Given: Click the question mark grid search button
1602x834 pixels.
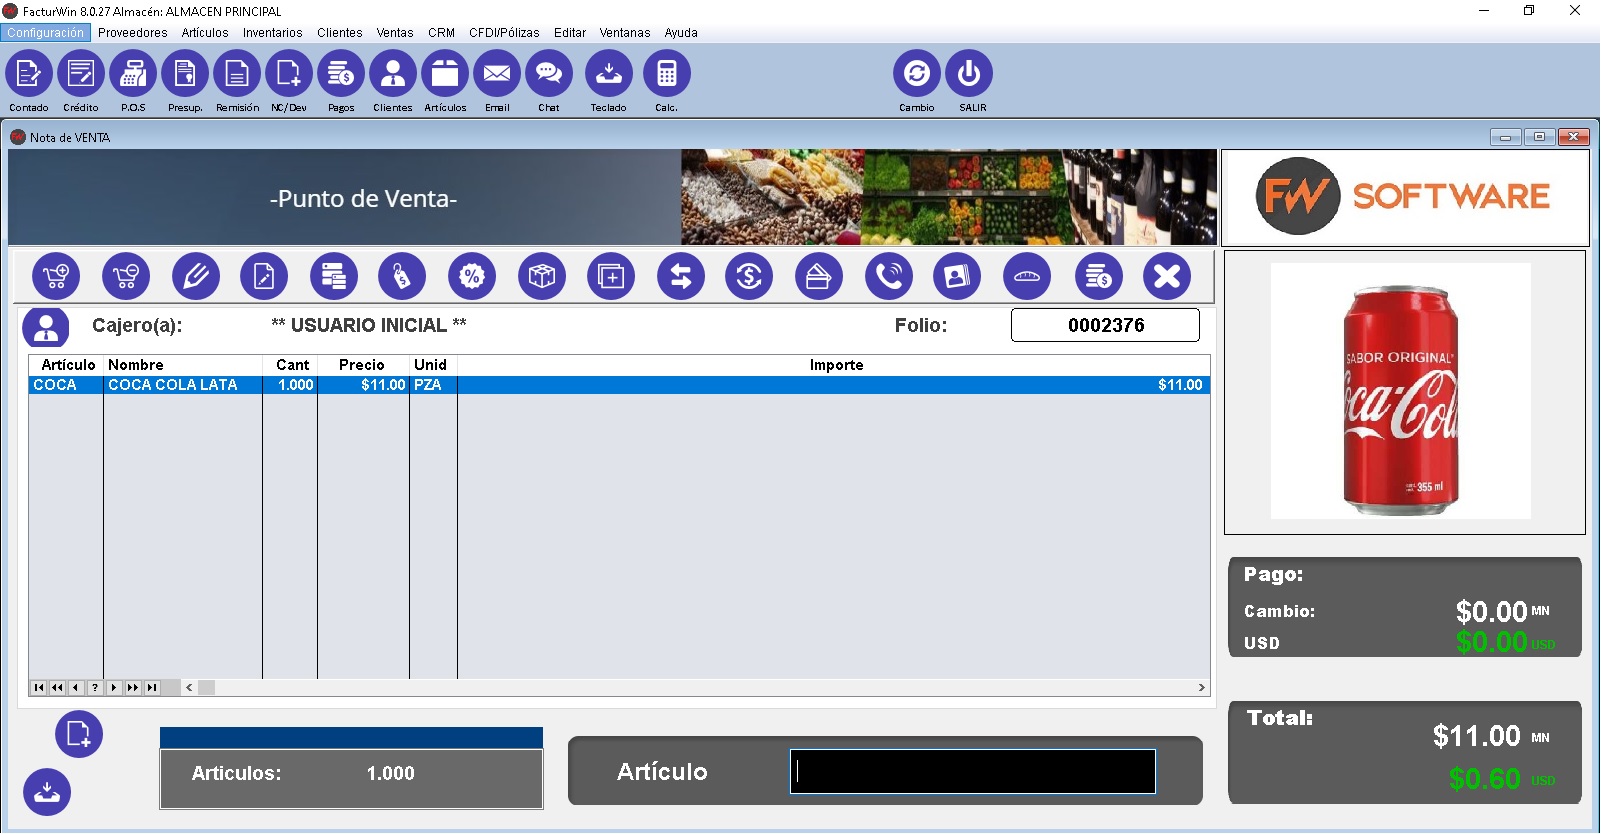Looking at the screenshot, I should 95,688.
